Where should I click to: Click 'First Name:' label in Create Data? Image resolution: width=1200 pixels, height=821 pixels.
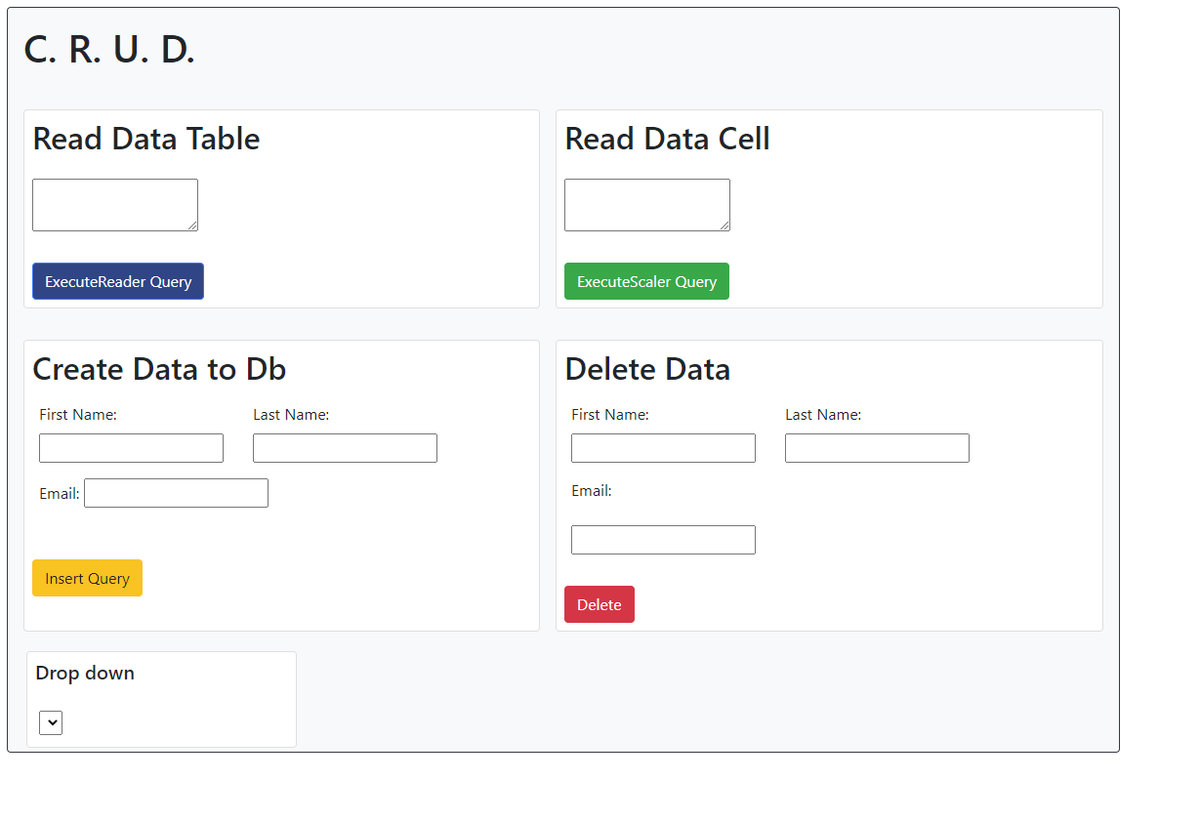[x=78, y=415]
